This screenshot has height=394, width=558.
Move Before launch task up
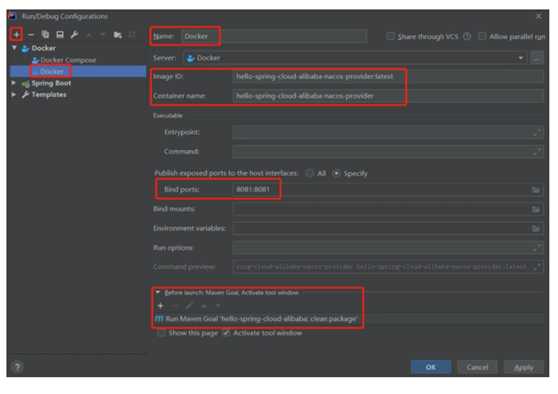204,306
